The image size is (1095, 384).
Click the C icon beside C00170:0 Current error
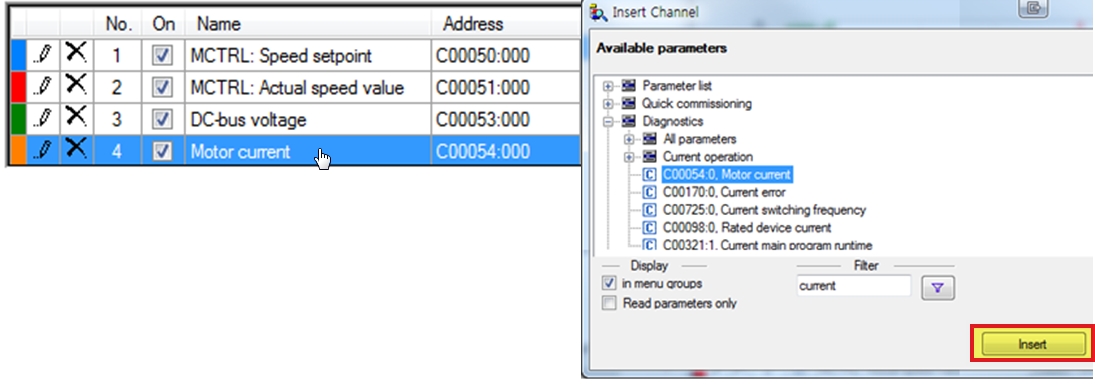[x=649, y=192]
